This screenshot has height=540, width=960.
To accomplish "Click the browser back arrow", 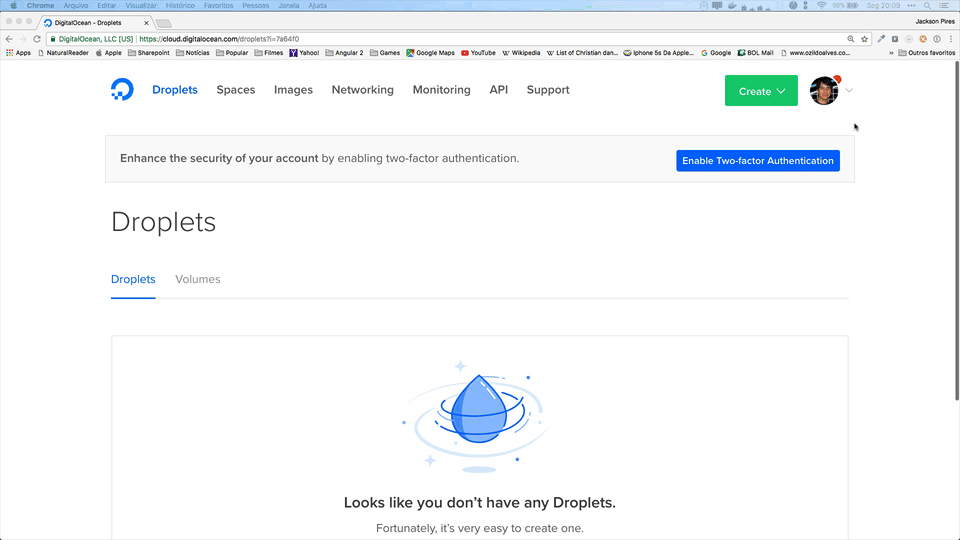I will [x=9, y=39].
